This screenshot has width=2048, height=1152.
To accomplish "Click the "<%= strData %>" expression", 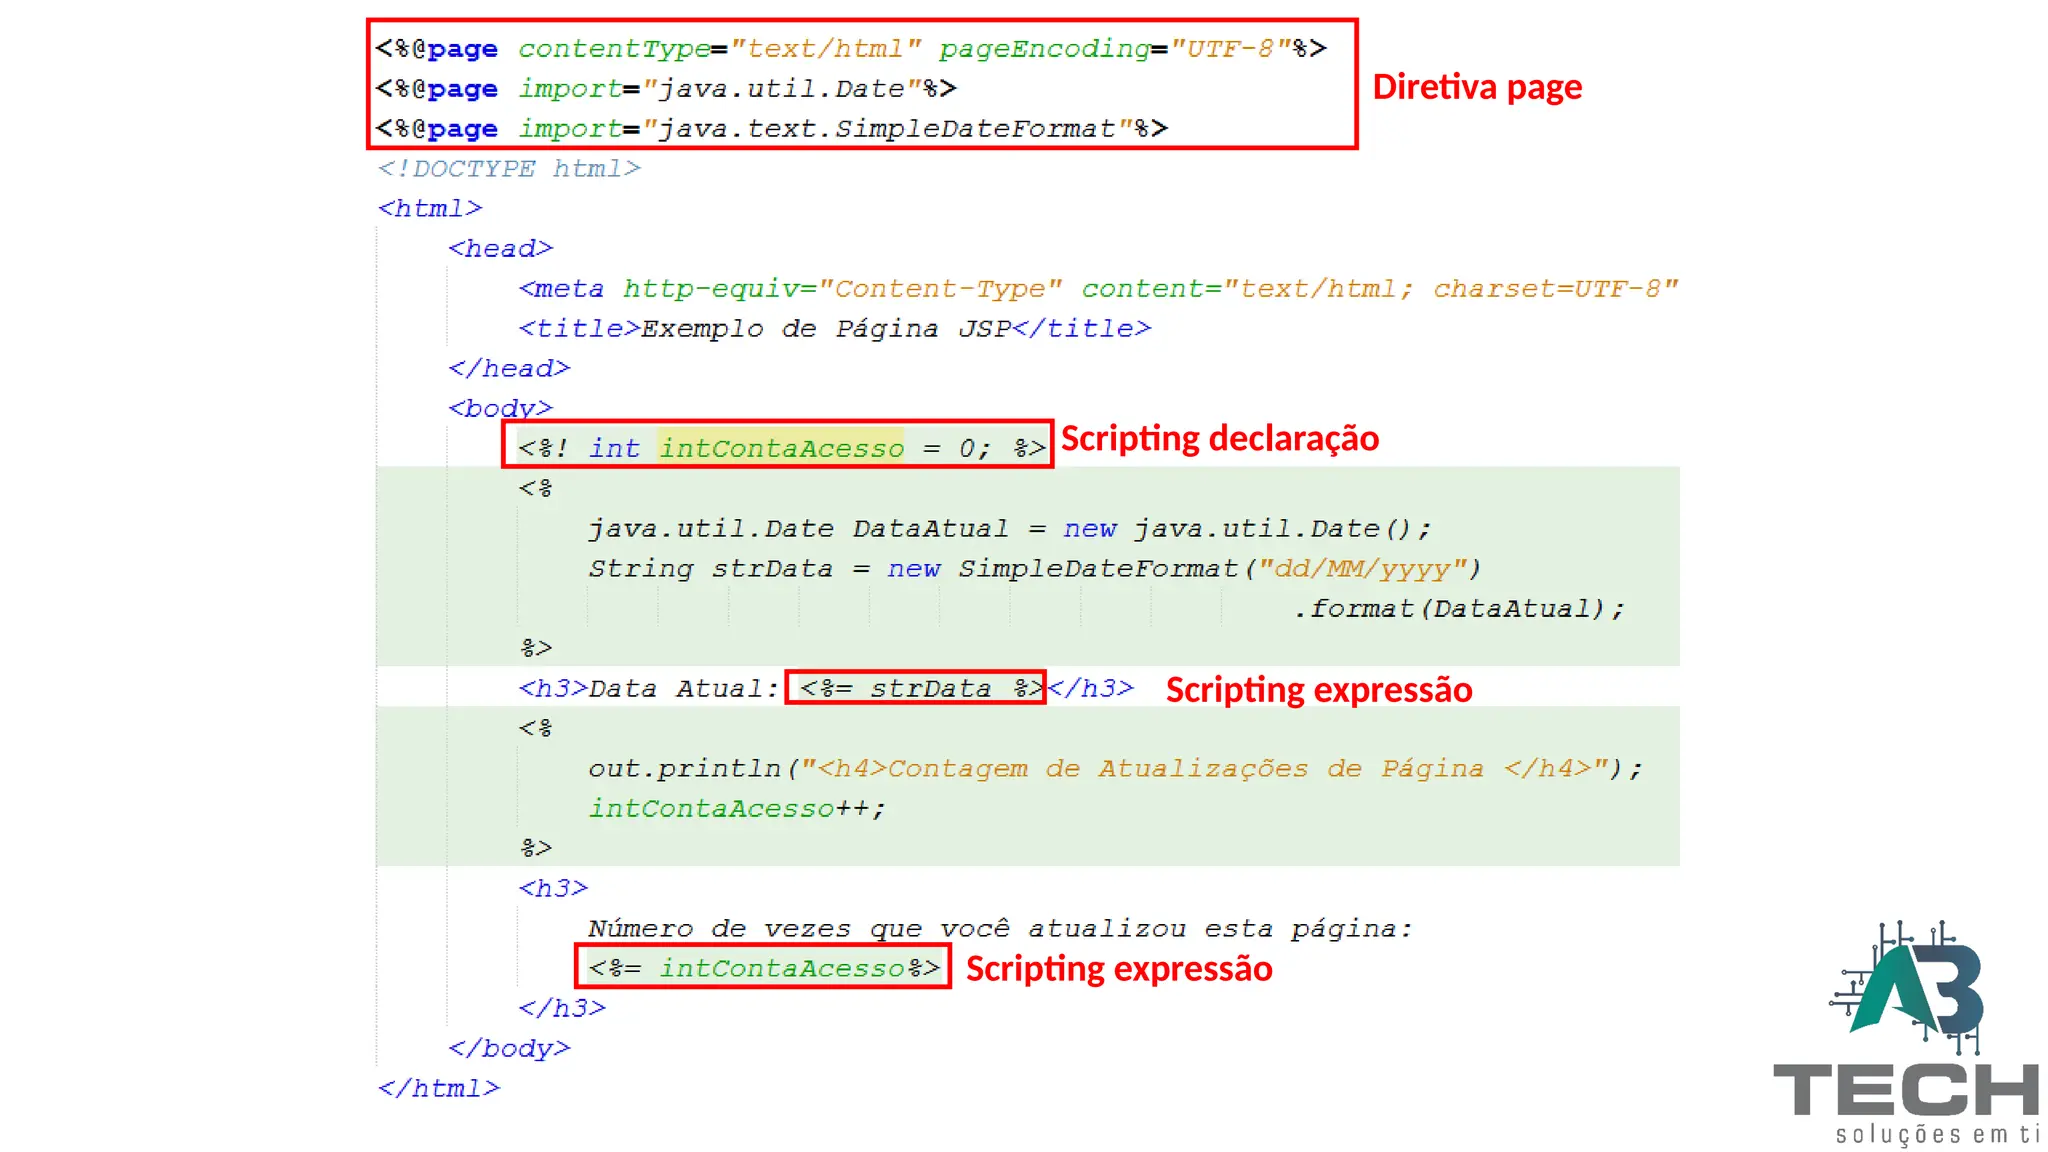I will pos(920,689).
